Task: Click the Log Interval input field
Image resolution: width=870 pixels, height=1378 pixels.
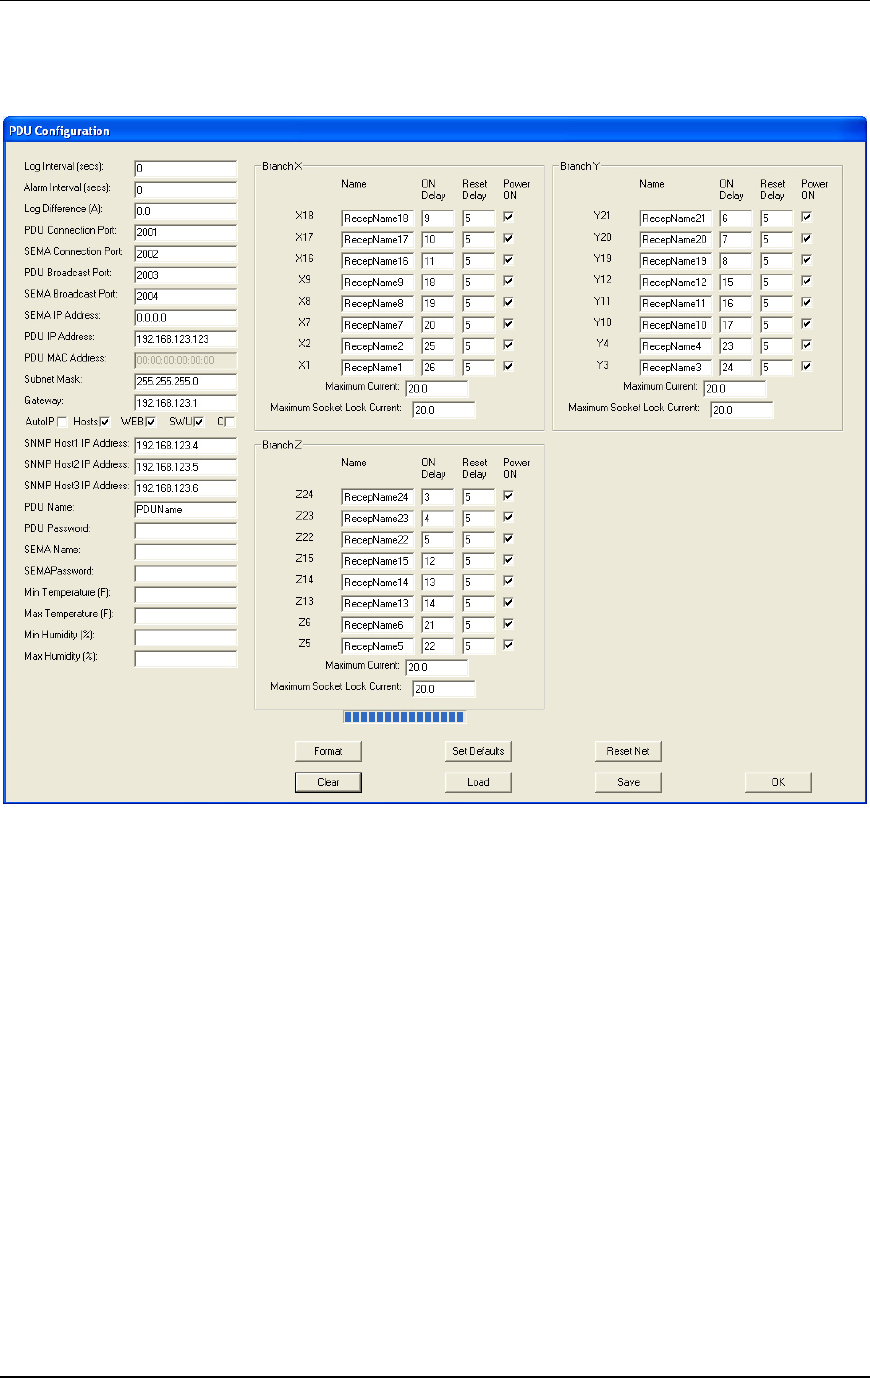Action: pyautogui.click(x=185, y=169)
